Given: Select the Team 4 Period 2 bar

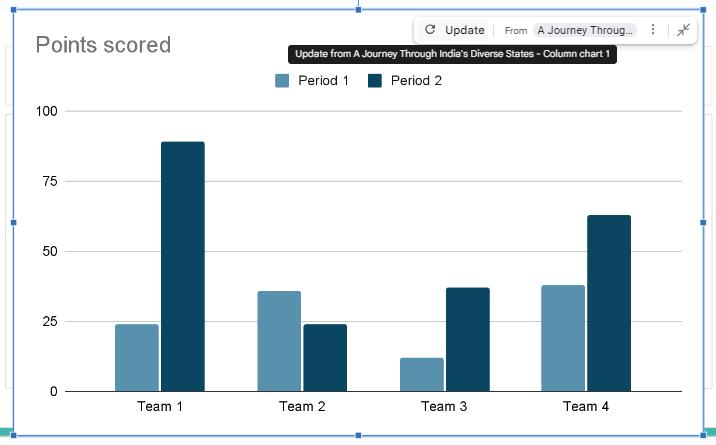Looking at the screenshot, I should click(x=609, y=303).
